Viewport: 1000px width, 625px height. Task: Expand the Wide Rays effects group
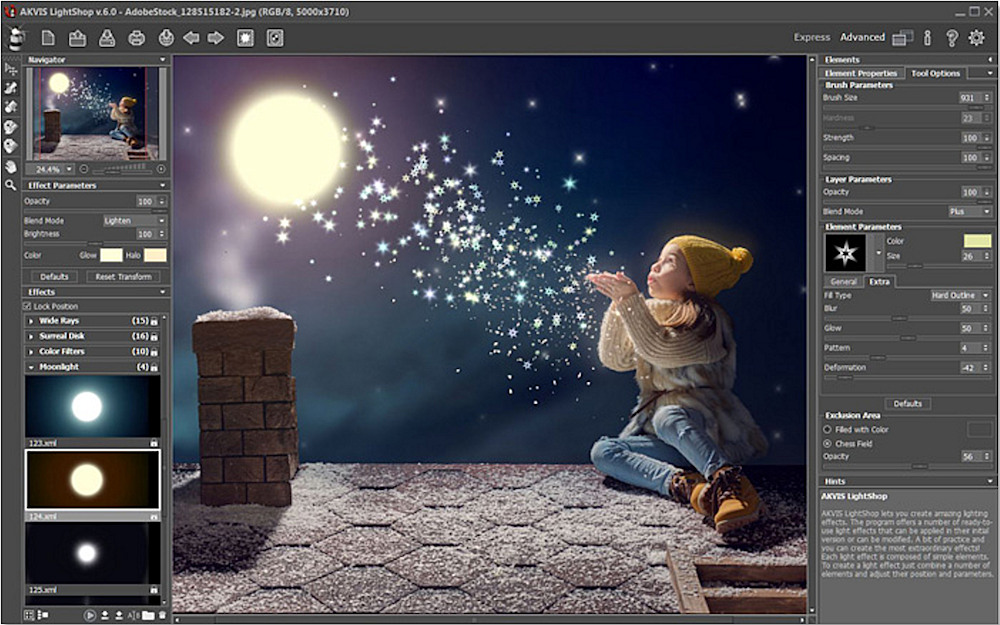[x=60, y=320]
